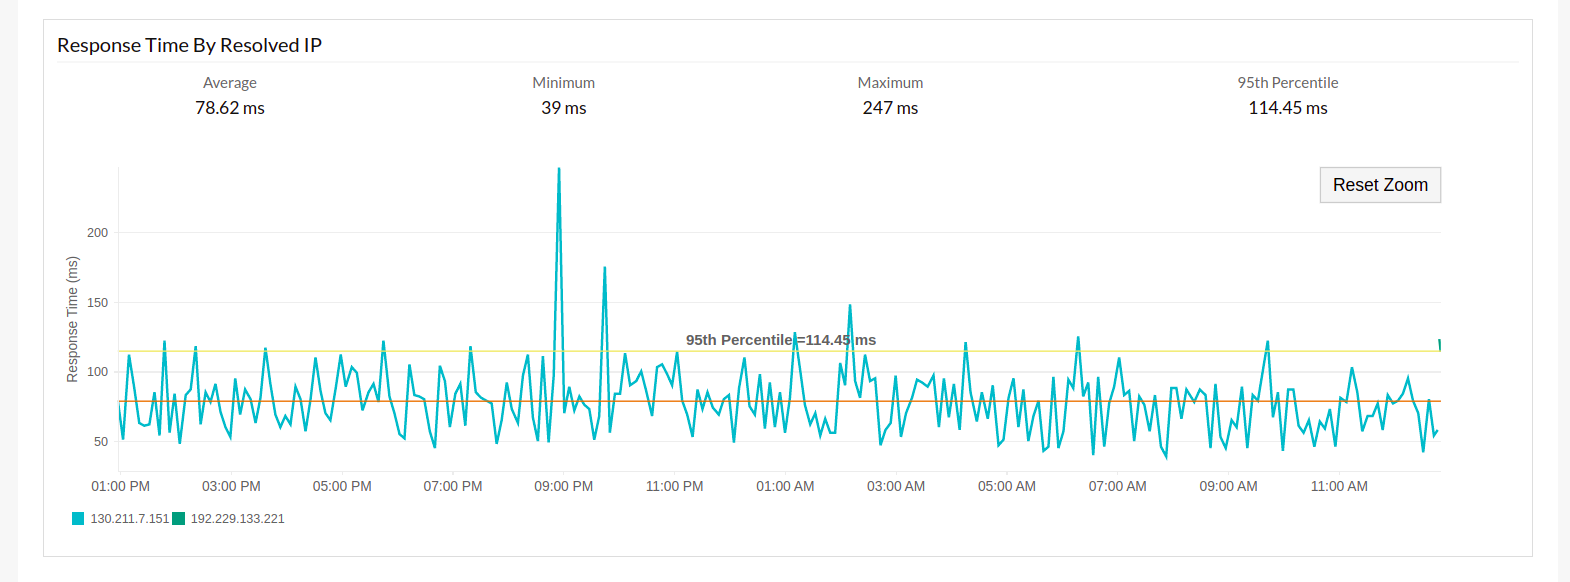Image resolution: width=1570 pixels, height=582 pixels.
Task: Toggle the green 192.229.133.221 legend swatch
Action: coord(179,519)
